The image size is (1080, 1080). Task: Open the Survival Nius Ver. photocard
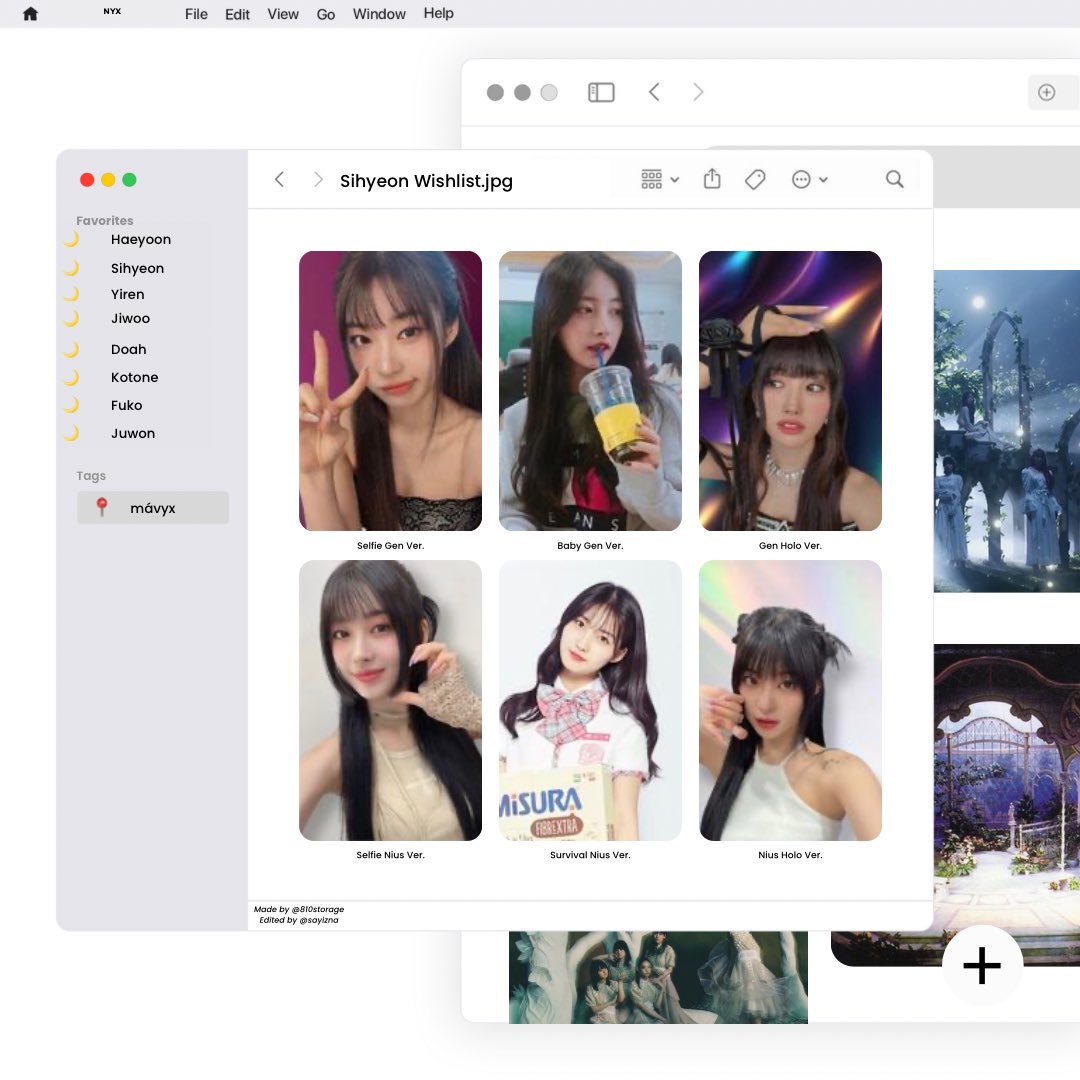tap(590, 700)
